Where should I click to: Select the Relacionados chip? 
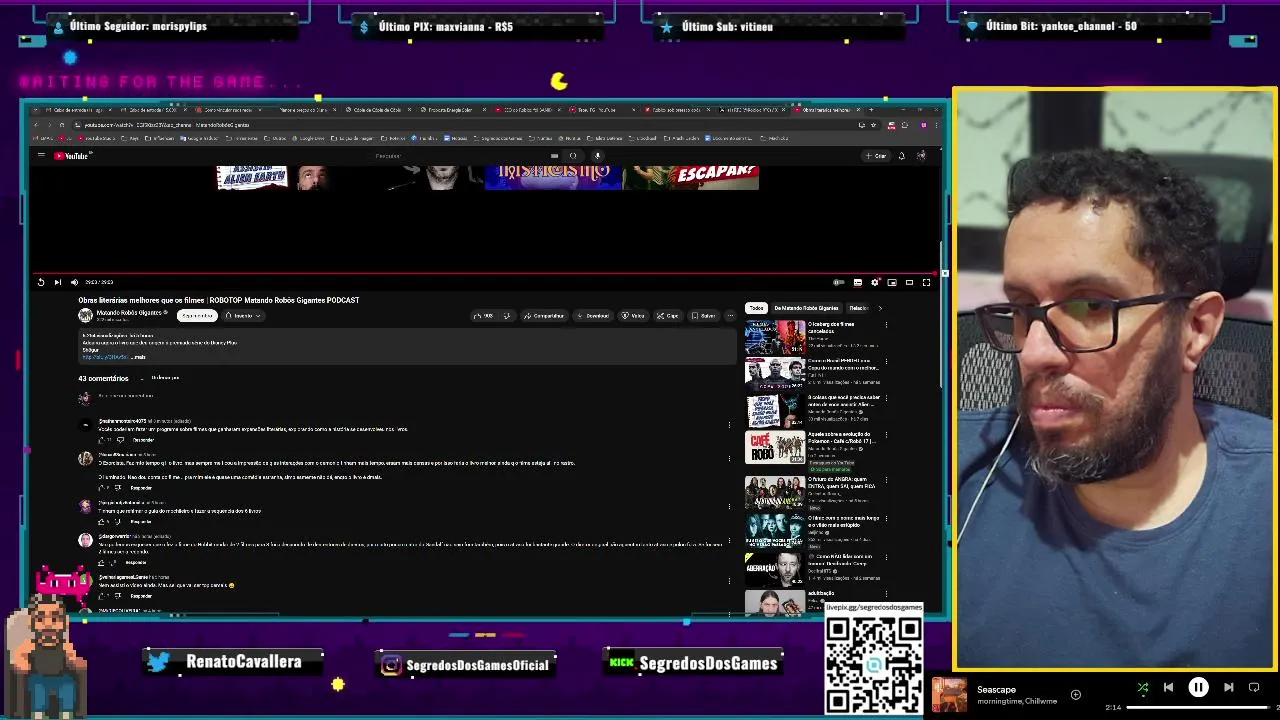click(859, 308)
